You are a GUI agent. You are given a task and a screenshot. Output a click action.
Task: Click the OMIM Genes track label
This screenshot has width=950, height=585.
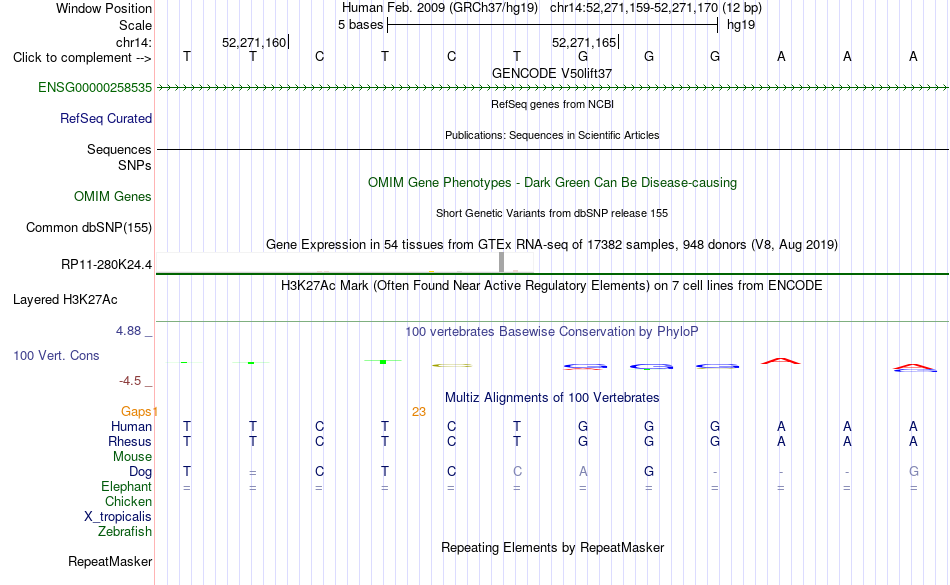[113, 197]
